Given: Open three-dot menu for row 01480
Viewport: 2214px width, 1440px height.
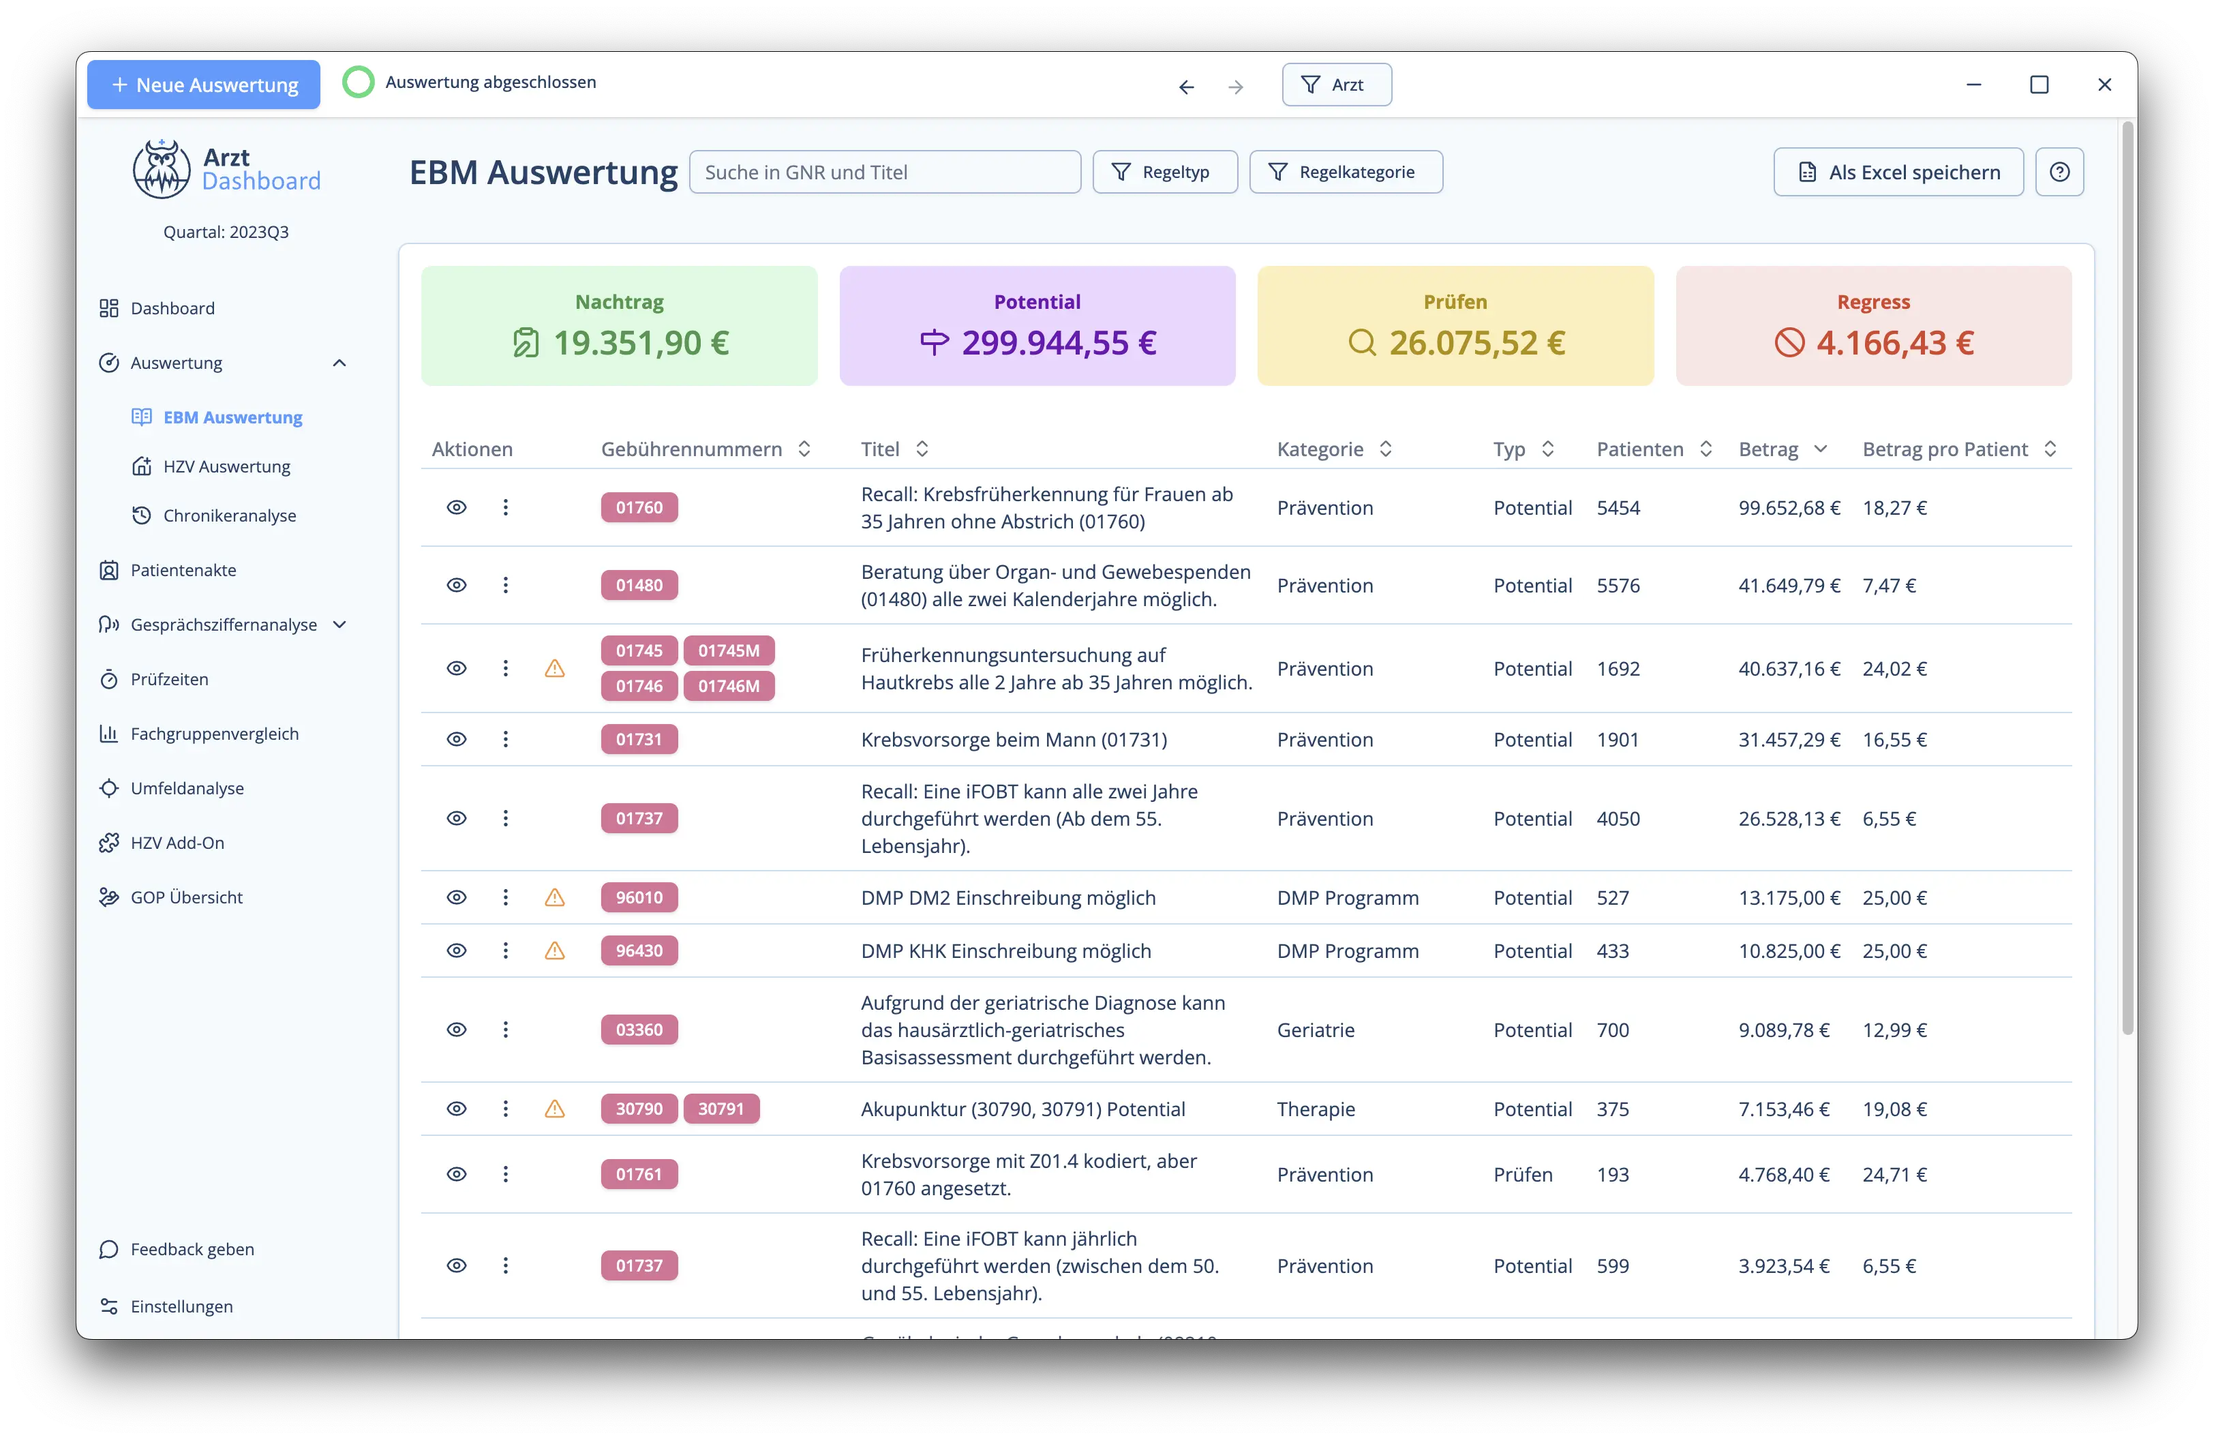Looking at the screenshot, I should click(x=505, y=585).
